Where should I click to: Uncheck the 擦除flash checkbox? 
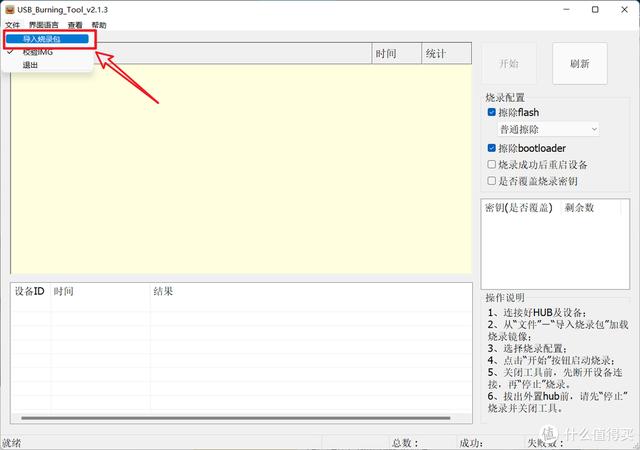coord(492,112)
